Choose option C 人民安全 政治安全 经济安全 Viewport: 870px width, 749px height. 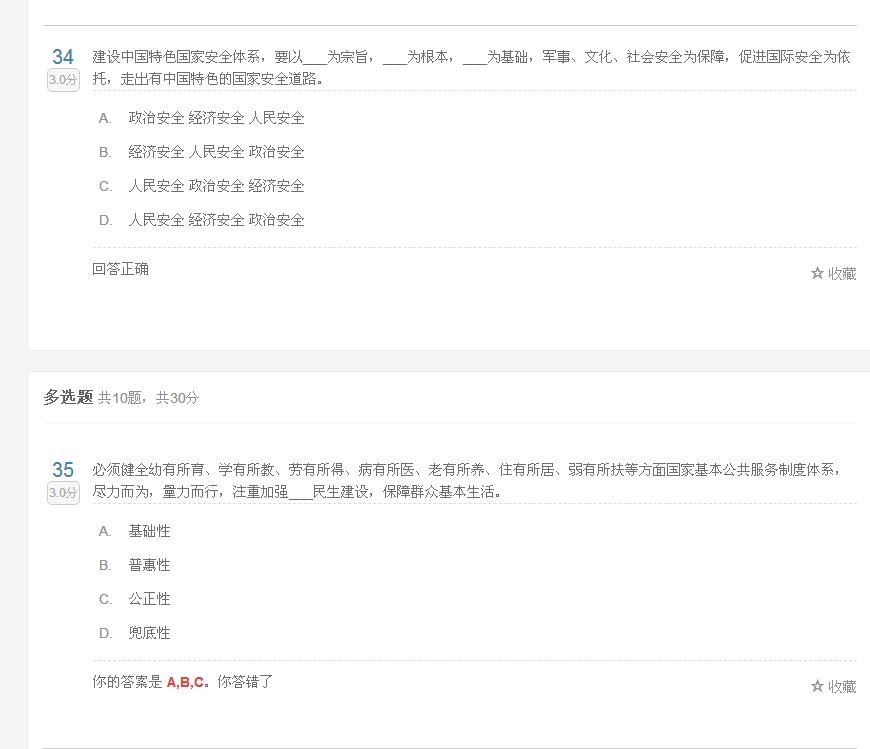(201, 186)
